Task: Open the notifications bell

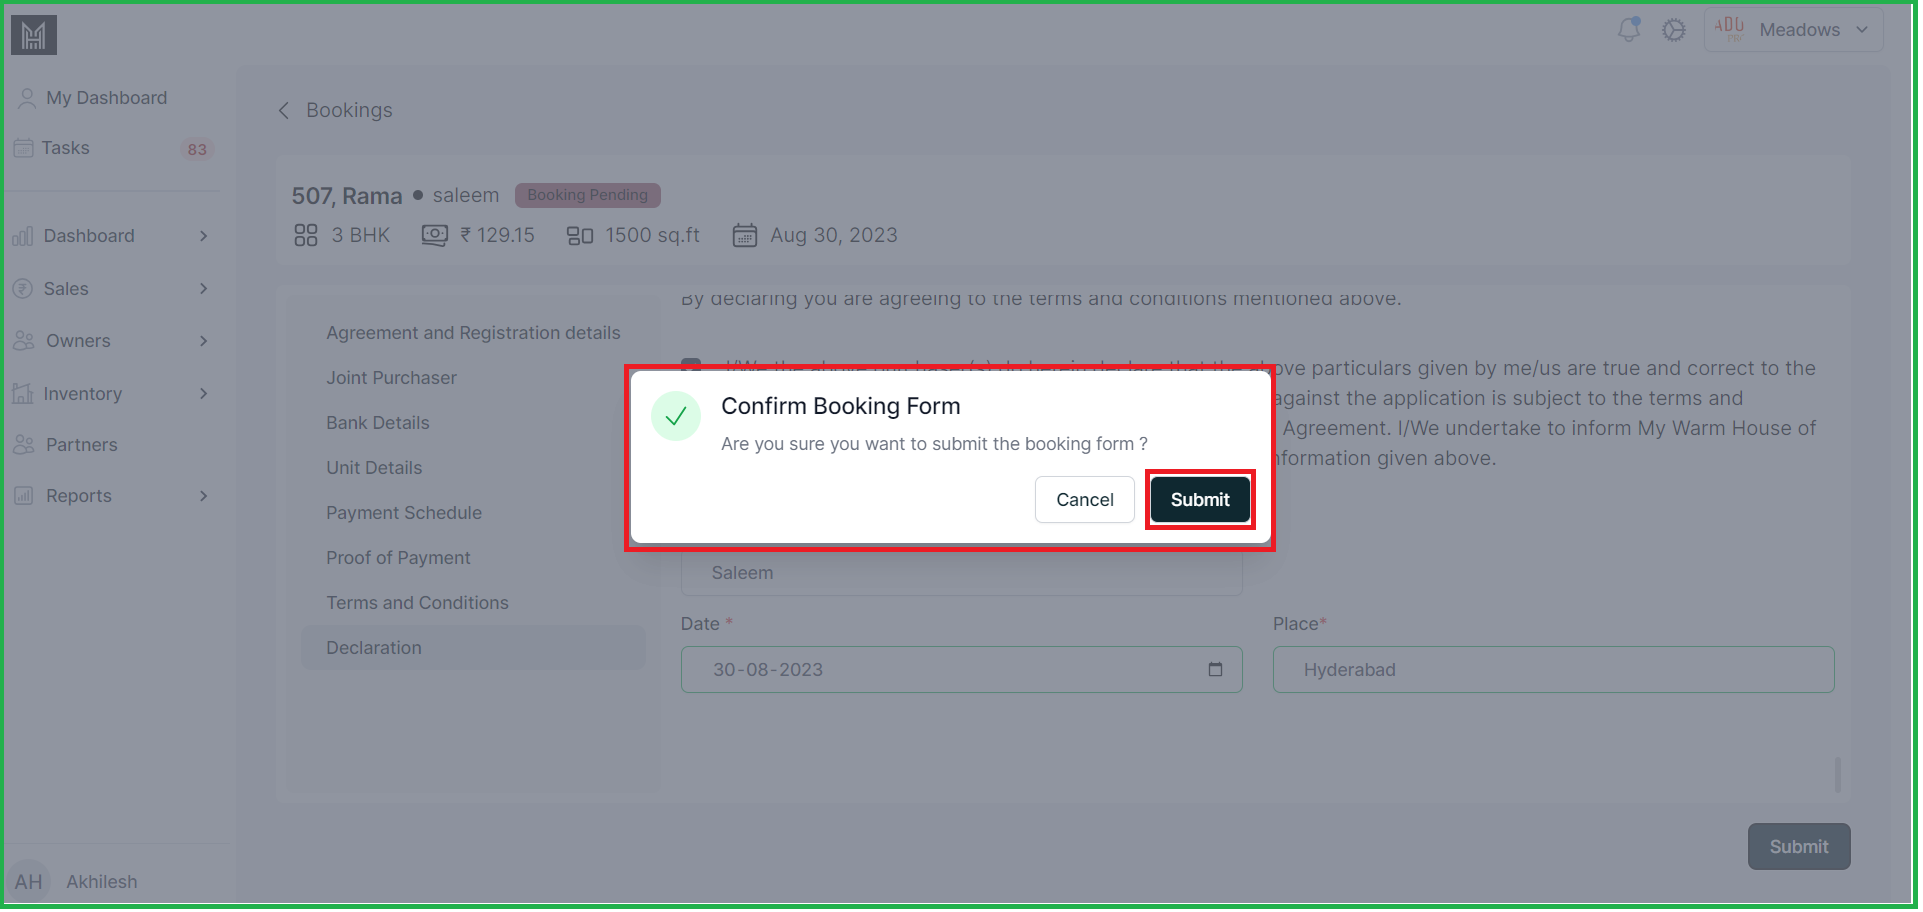Action: pos(1629,29)
